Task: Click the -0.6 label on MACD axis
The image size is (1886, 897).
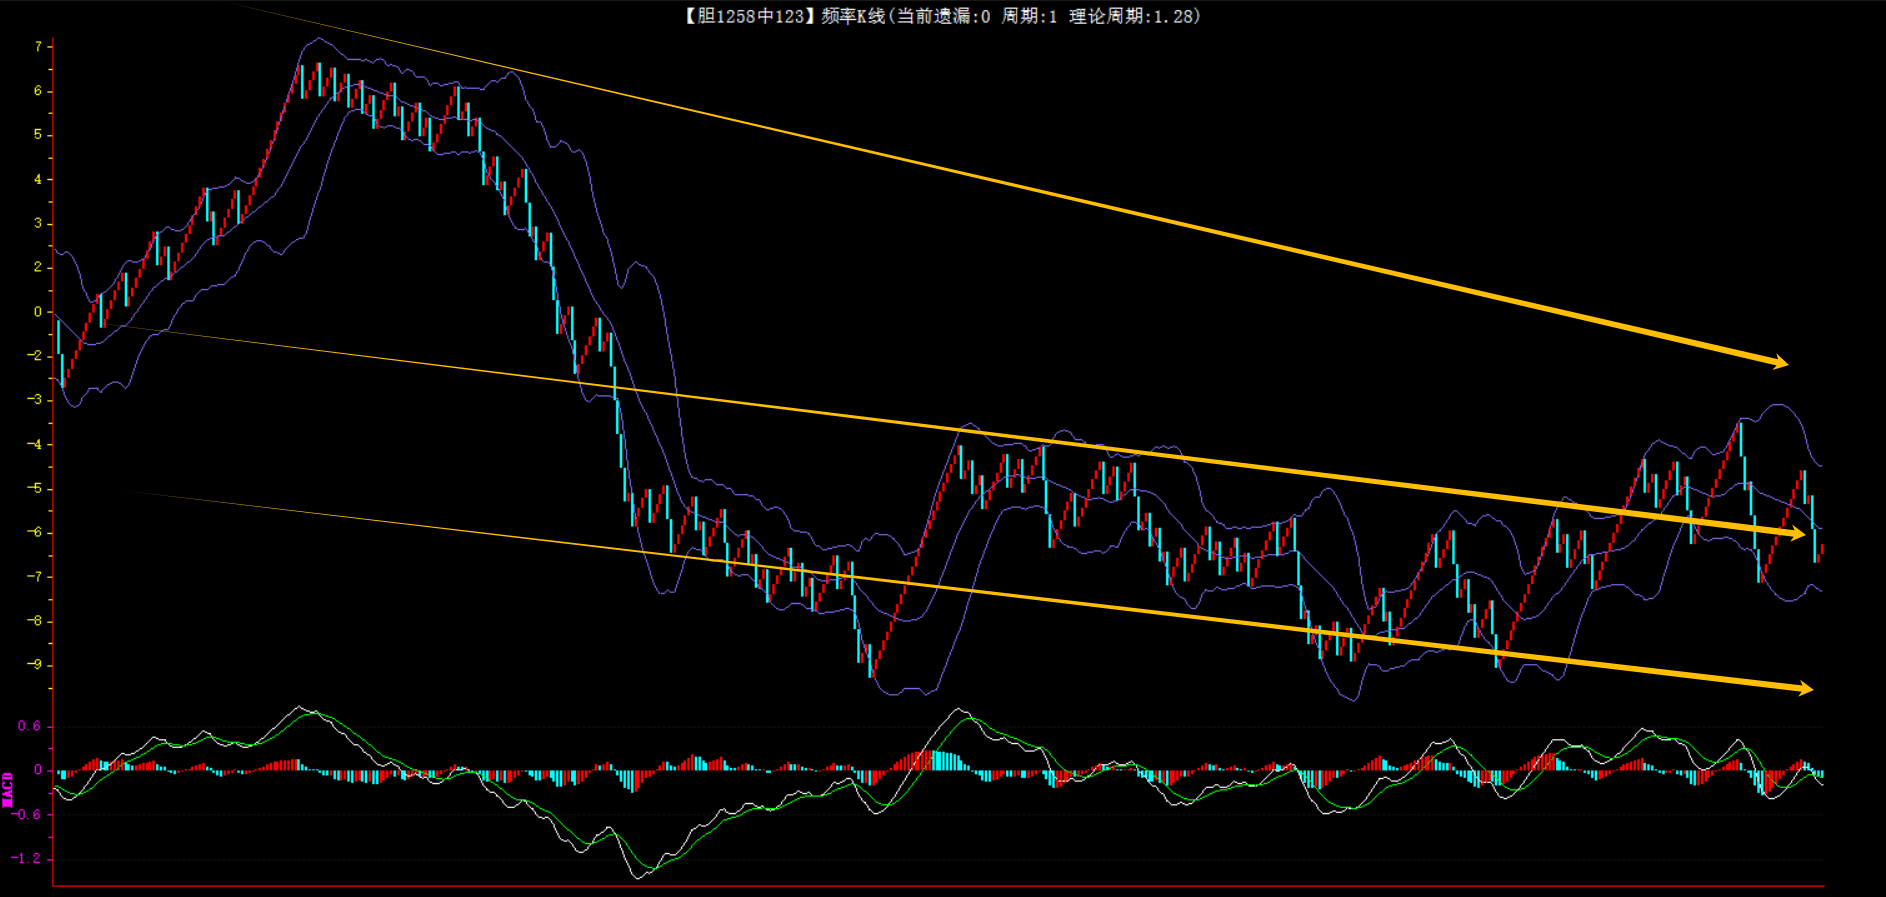Action: coord(26,814)
